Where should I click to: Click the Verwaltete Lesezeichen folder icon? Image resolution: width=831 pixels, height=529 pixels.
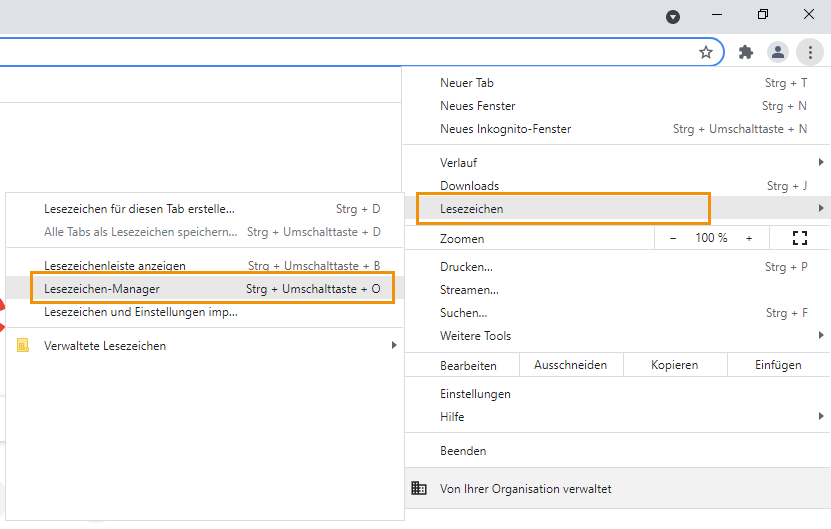coord(23,346)
